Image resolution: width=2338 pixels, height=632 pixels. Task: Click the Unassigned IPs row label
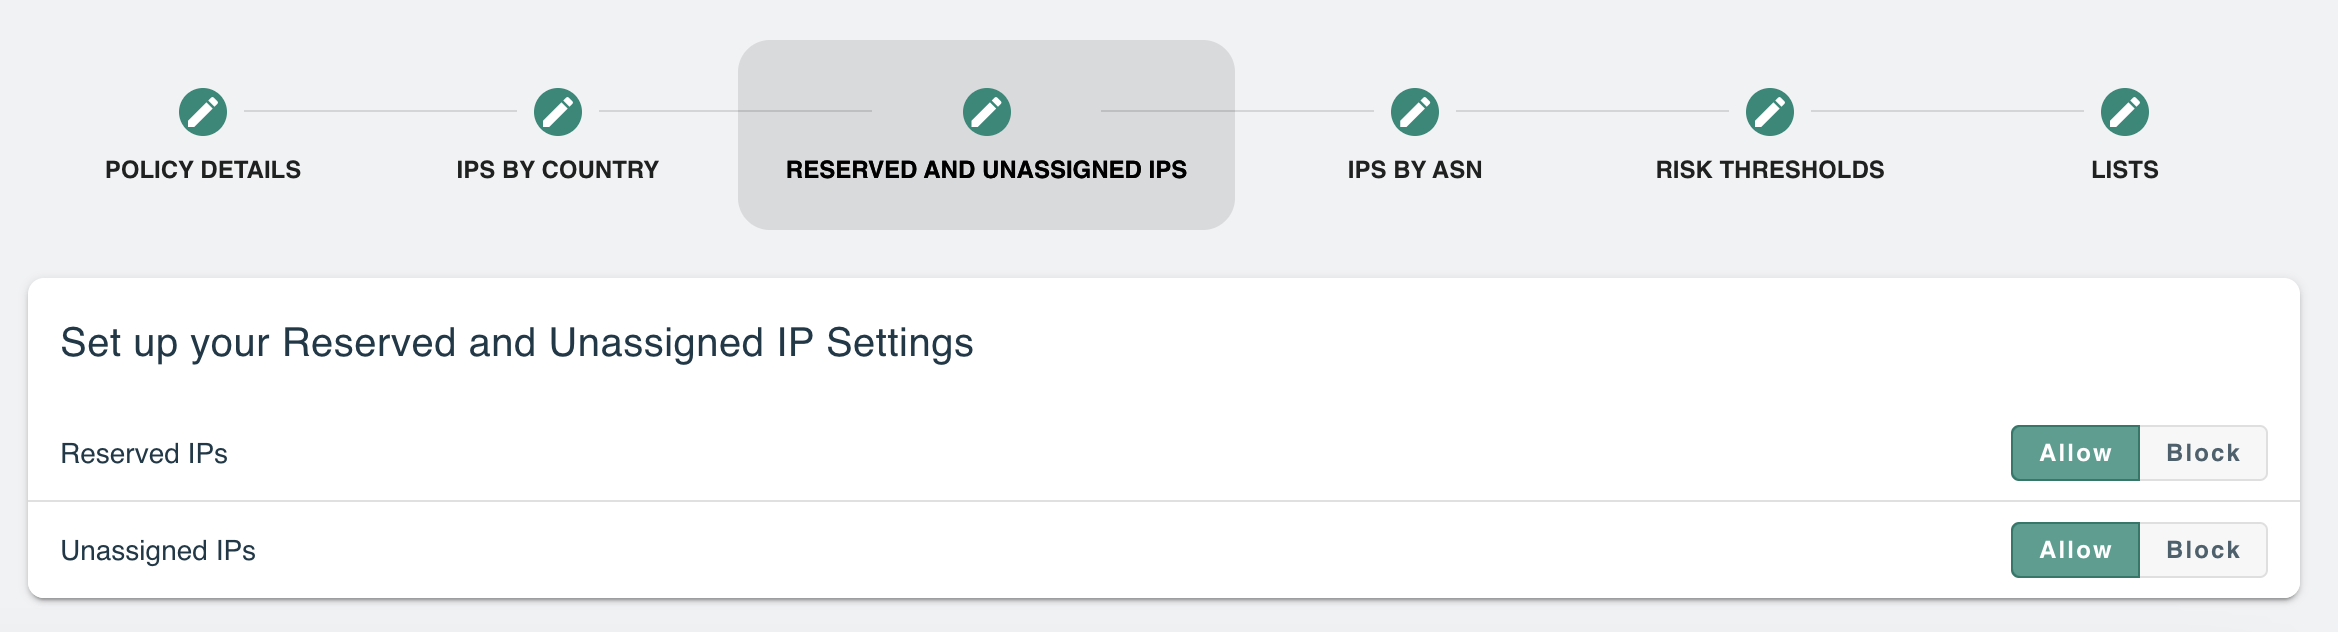pyautogui.click(x=158, y=551)
